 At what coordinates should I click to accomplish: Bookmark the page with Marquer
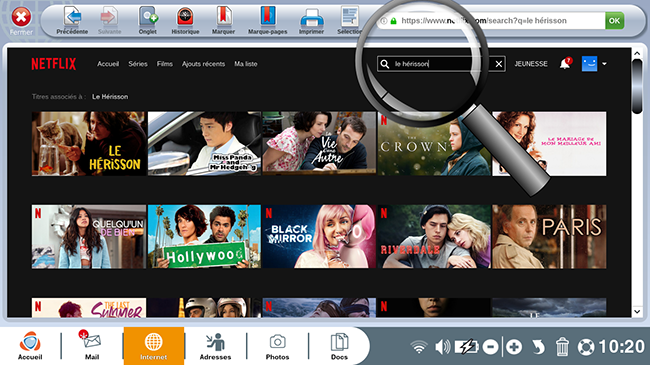pos(223,17)
